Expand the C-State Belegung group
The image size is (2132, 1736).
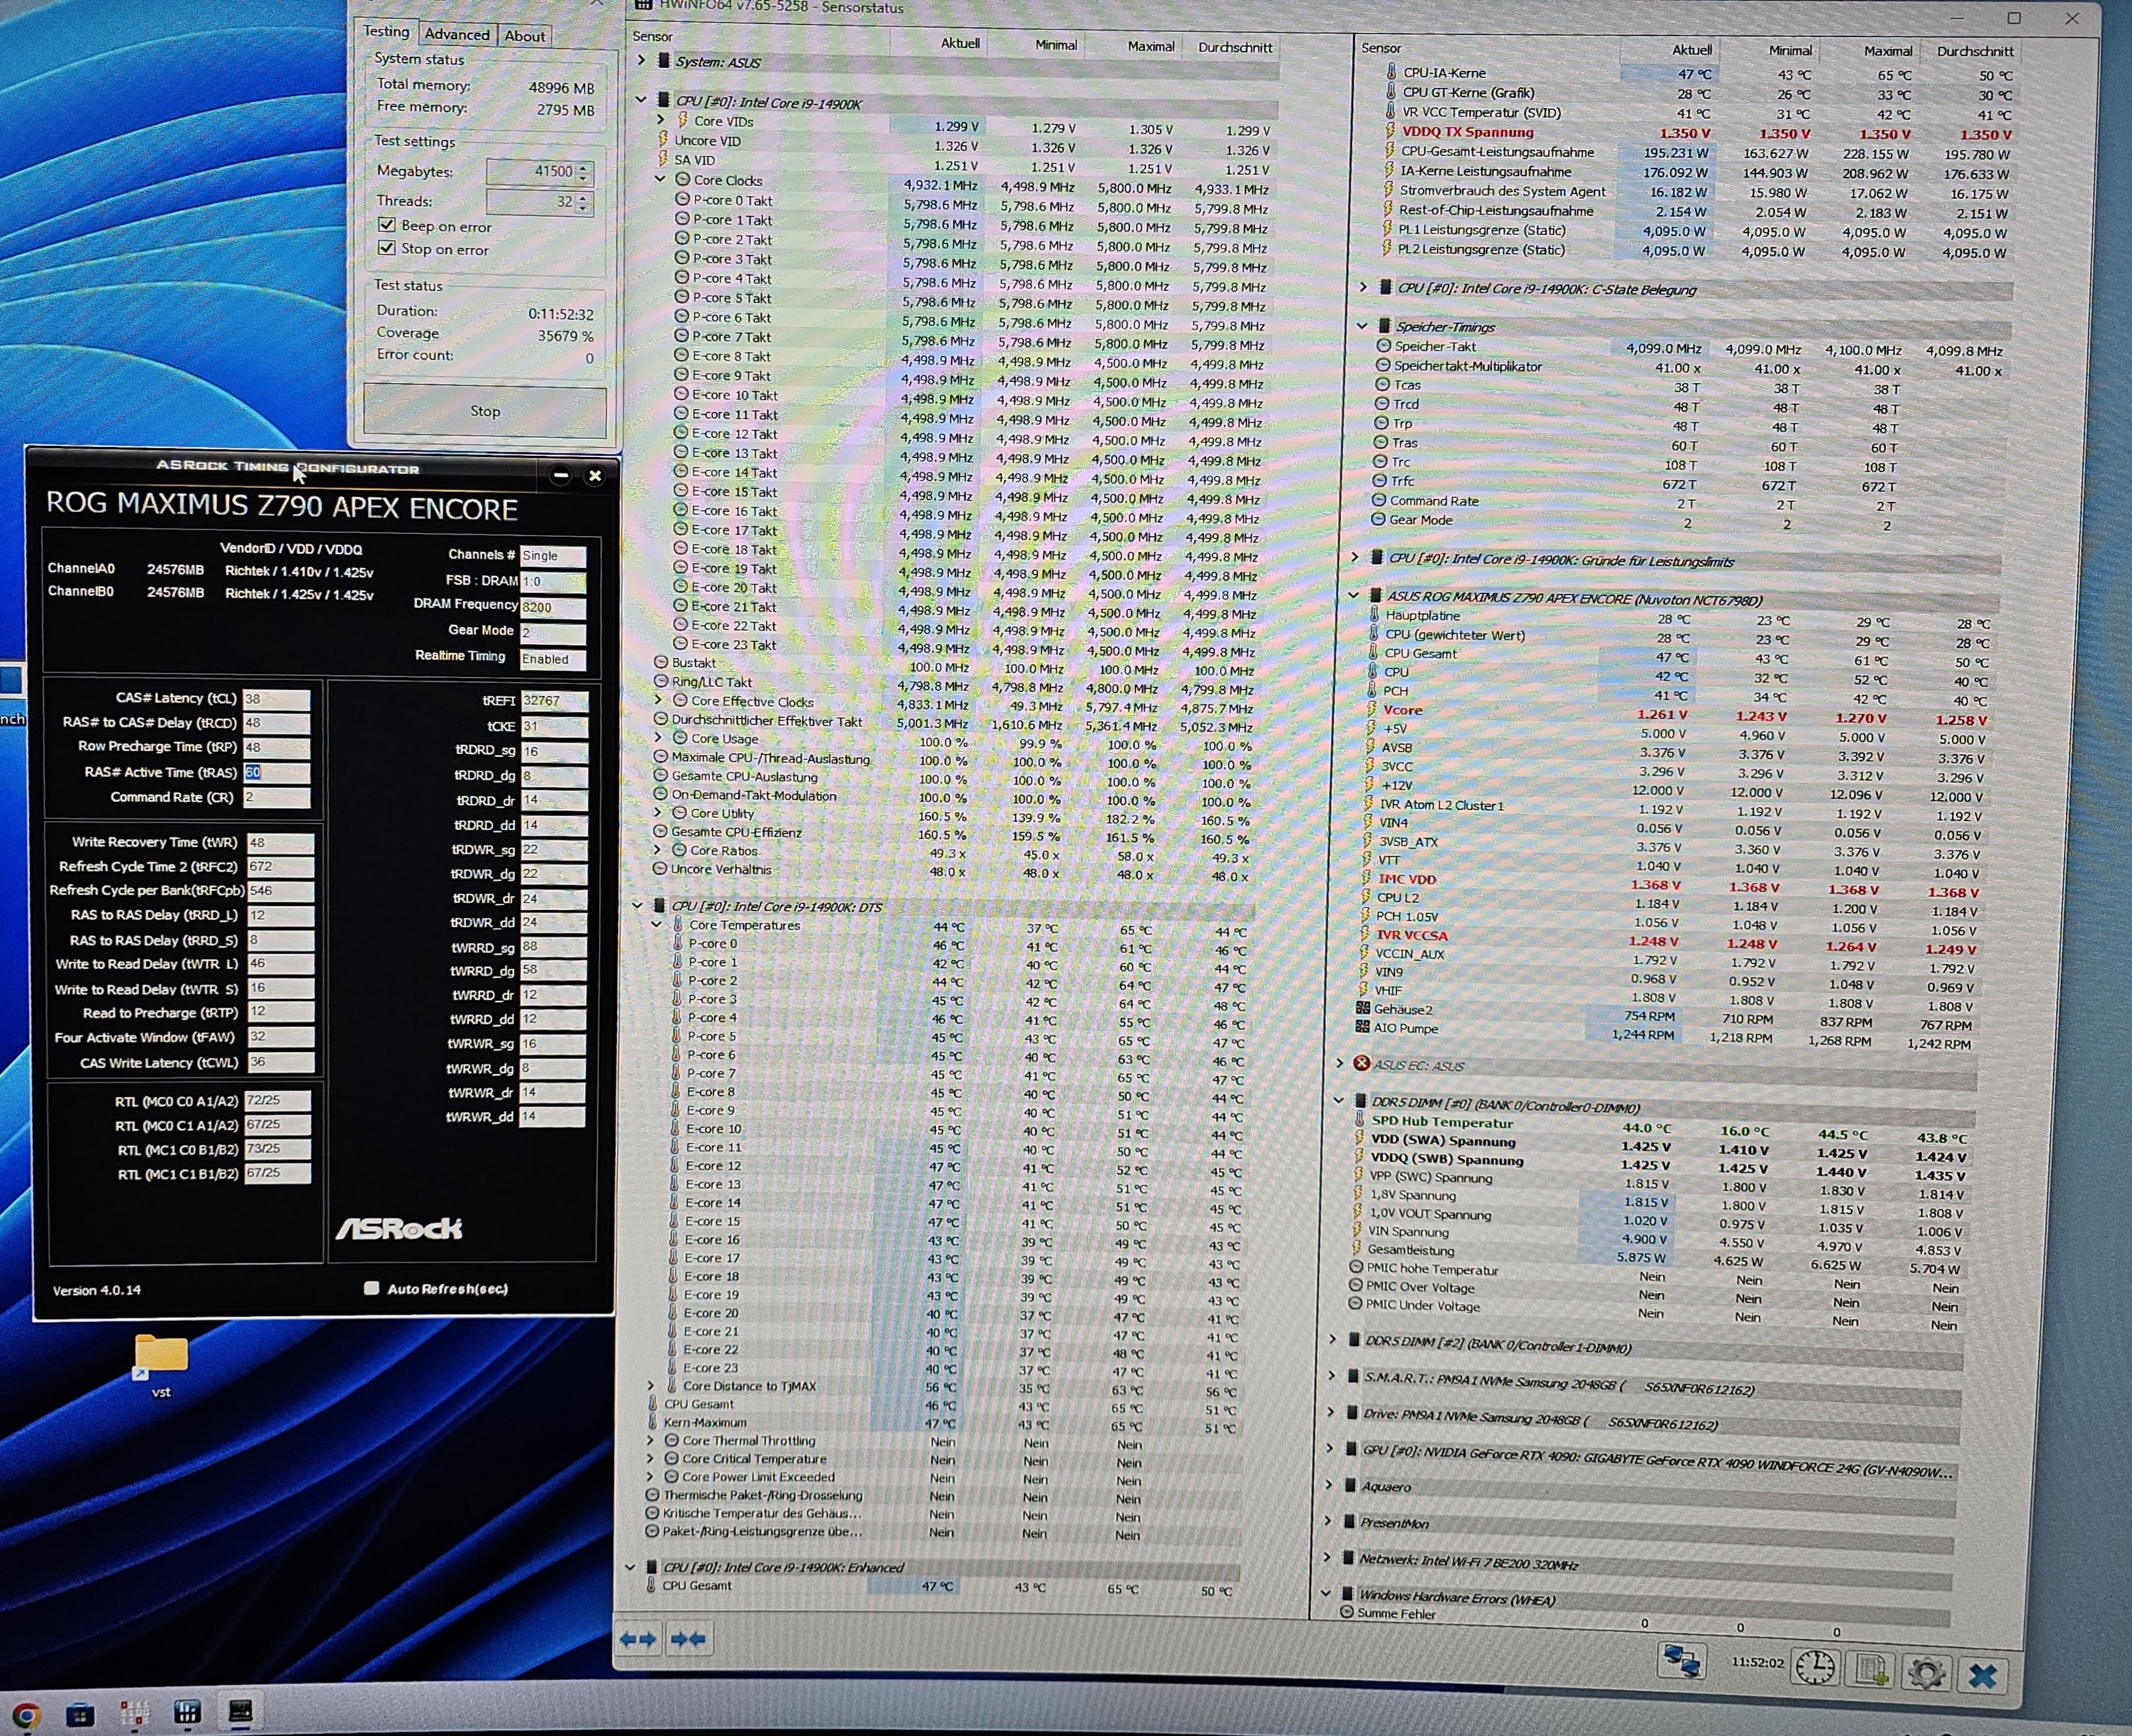1363,287
